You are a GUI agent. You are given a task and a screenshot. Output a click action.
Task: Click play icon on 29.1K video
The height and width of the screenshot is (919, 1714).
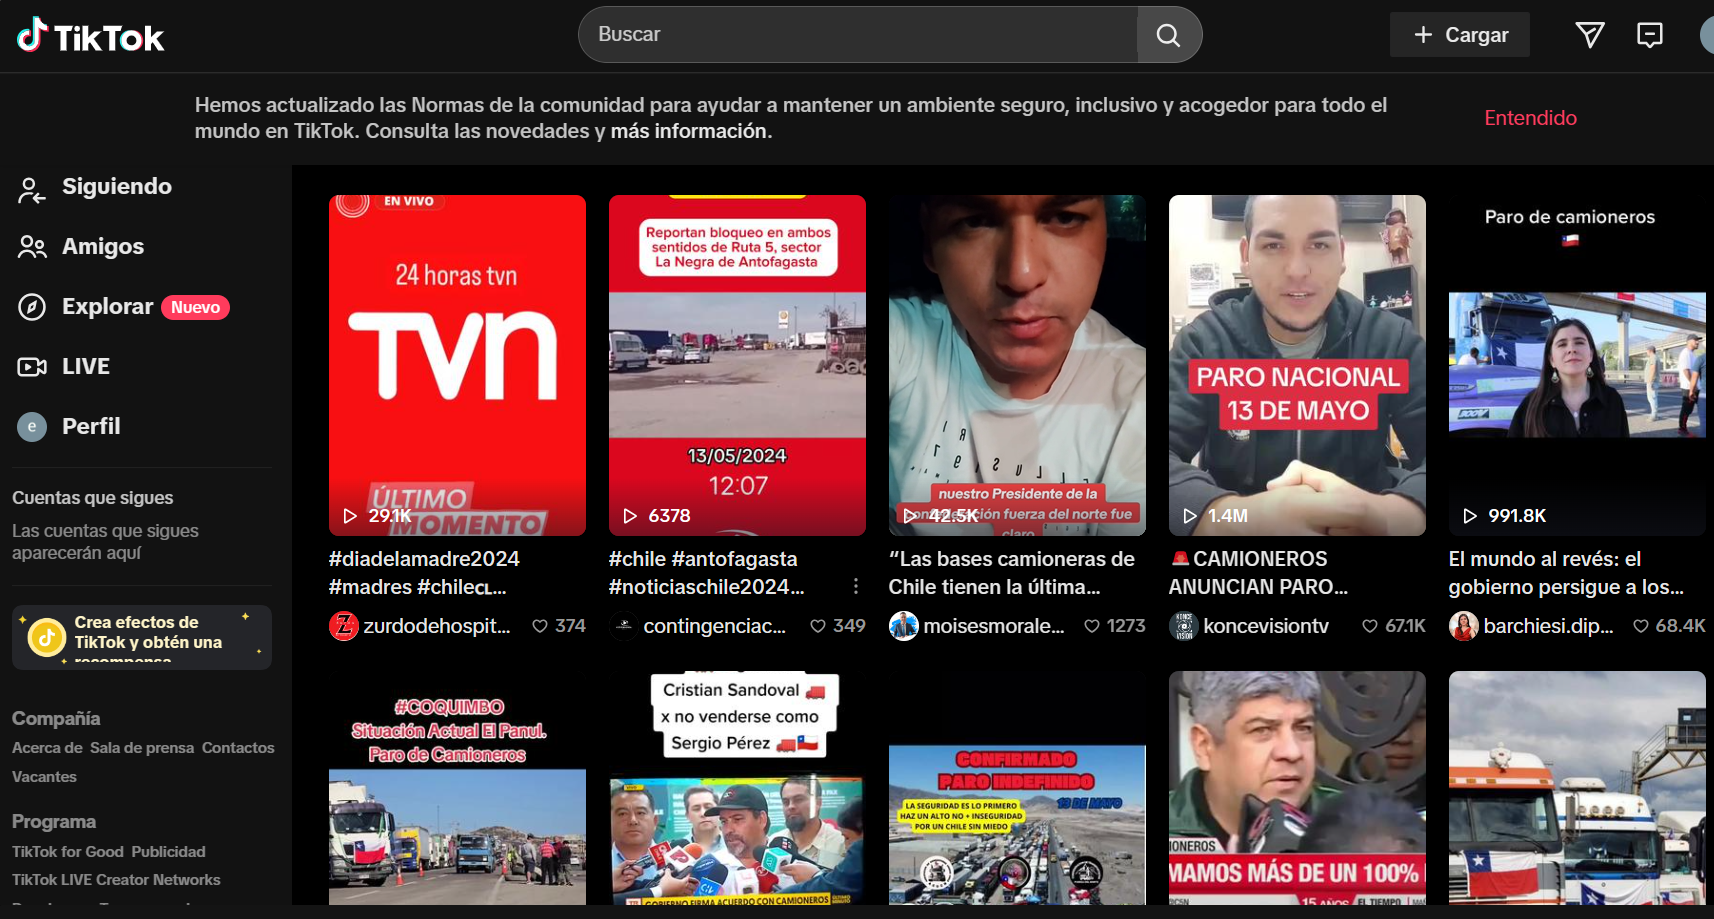tap(350, 516)
